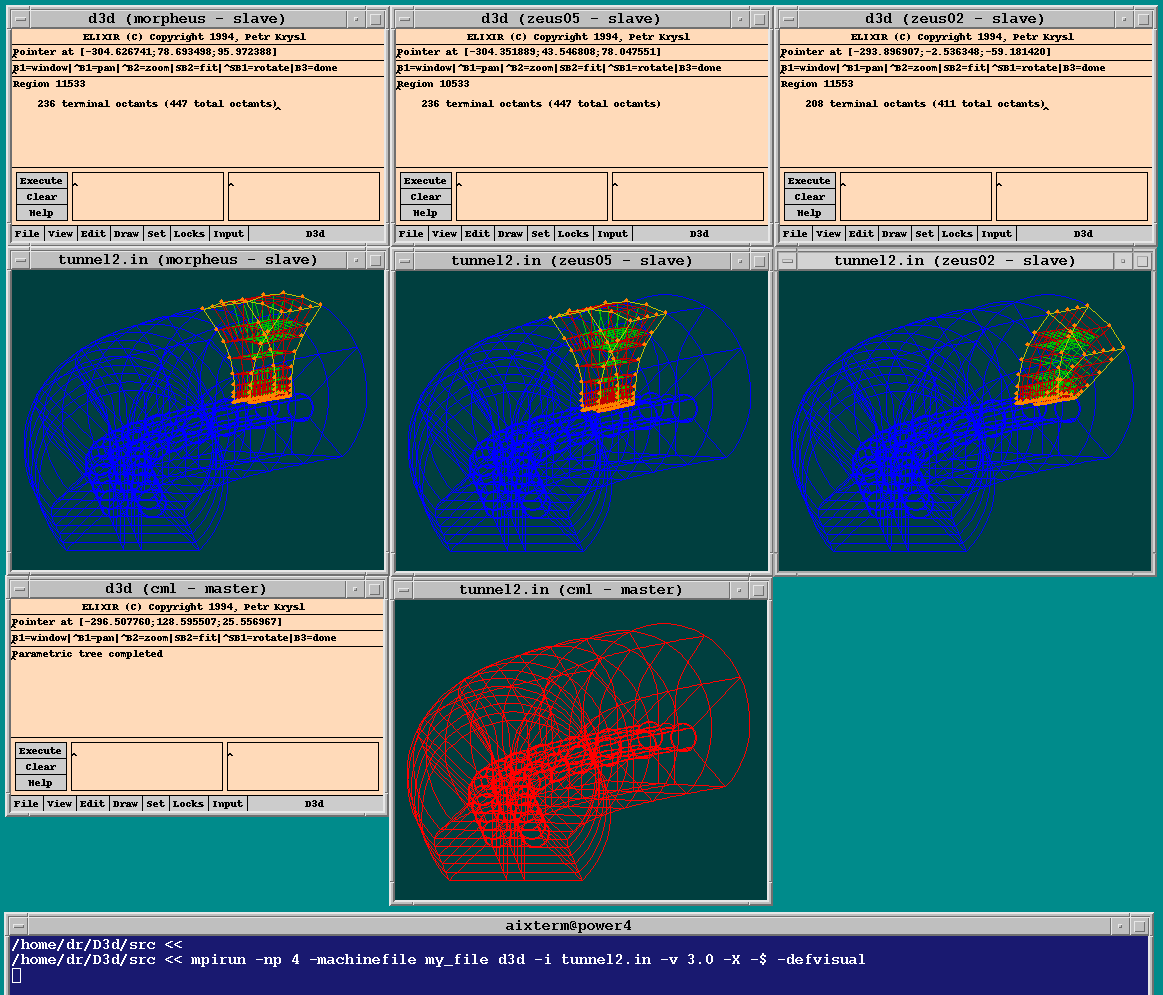Focus left command input in d3d cml master

pyautogui.click(x=146, y=766)
